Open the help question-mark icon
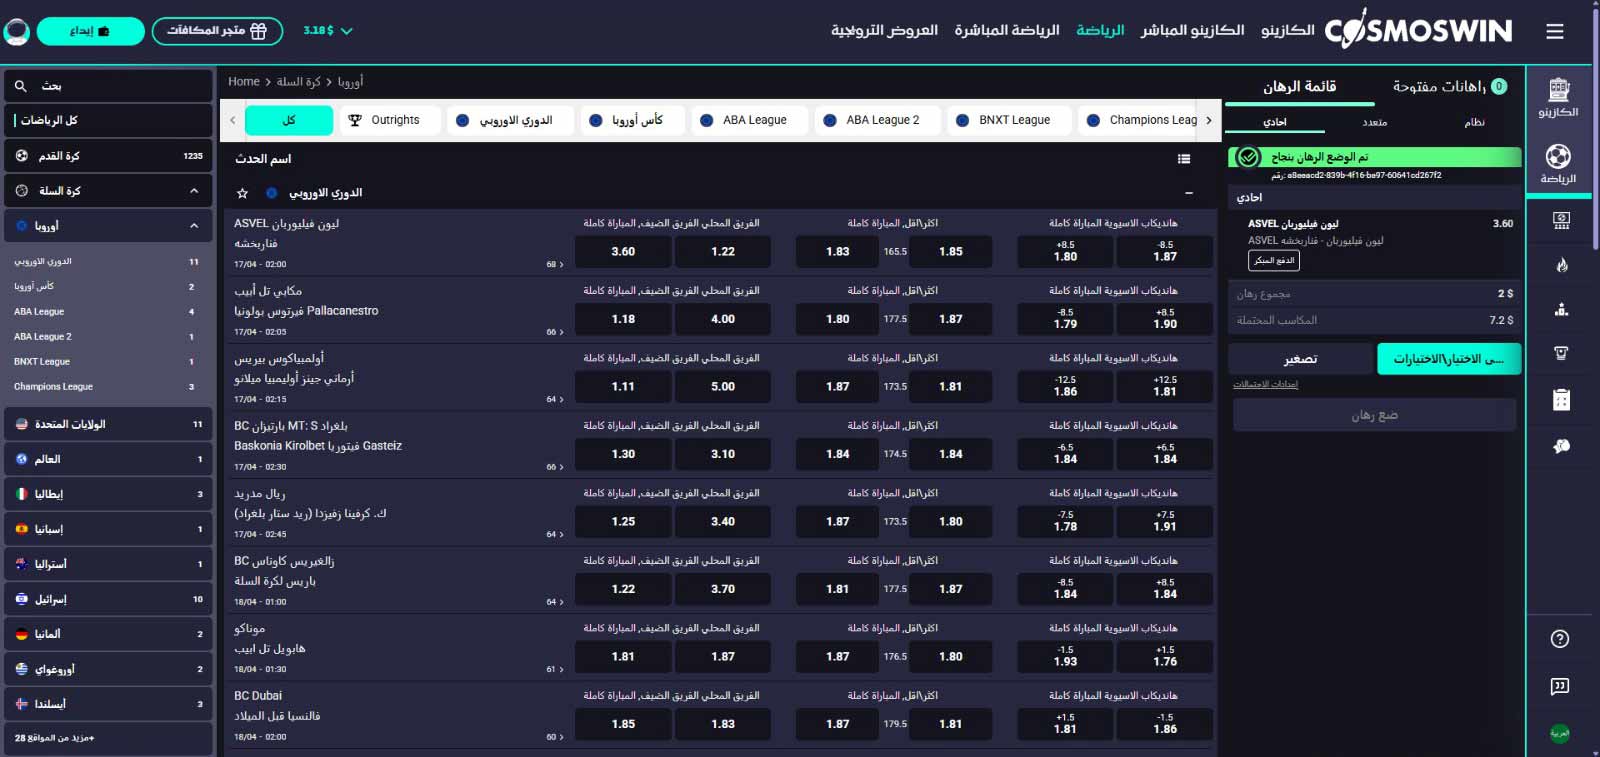Screen dimensions: 1600x757 point(1559,639)
